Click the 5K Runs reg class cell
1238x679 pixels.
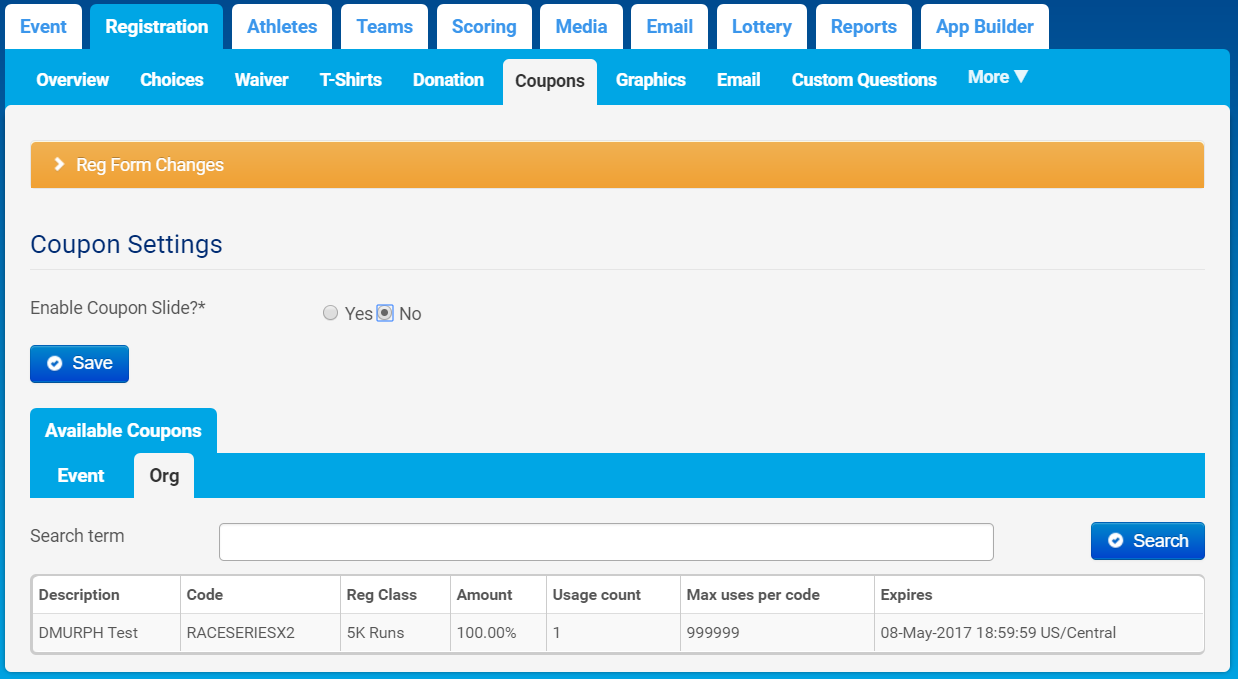[395, 633]
